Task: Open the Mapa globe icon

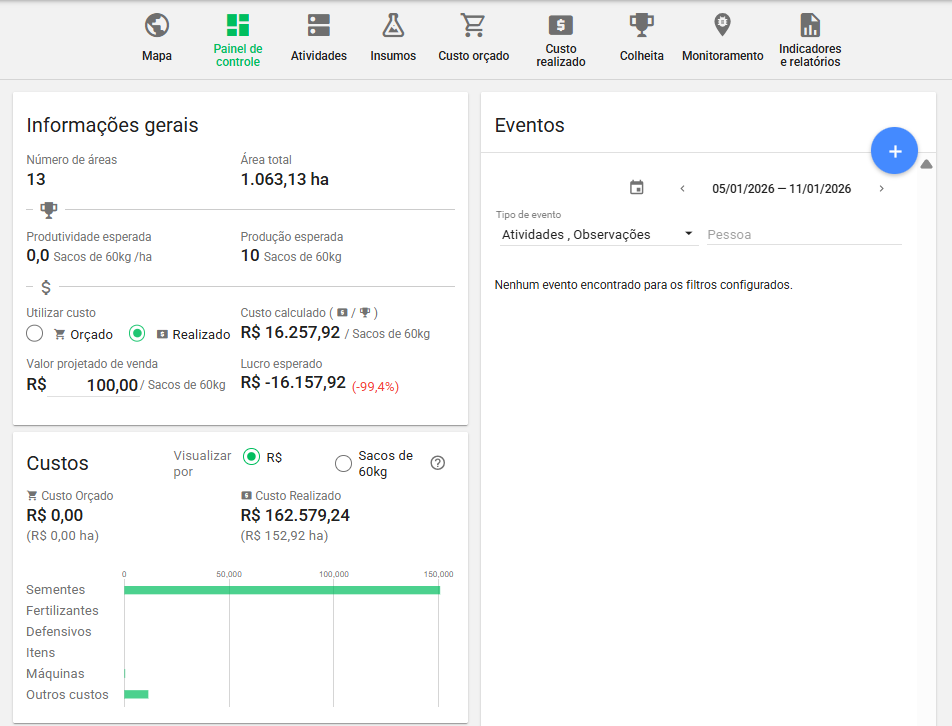Action: [x=156, y=26]
